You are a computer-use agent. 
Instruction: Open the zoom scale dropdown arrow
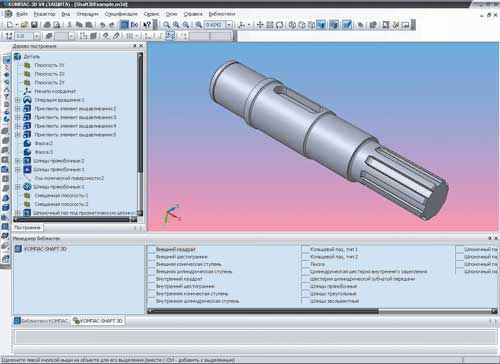[229, 25]
